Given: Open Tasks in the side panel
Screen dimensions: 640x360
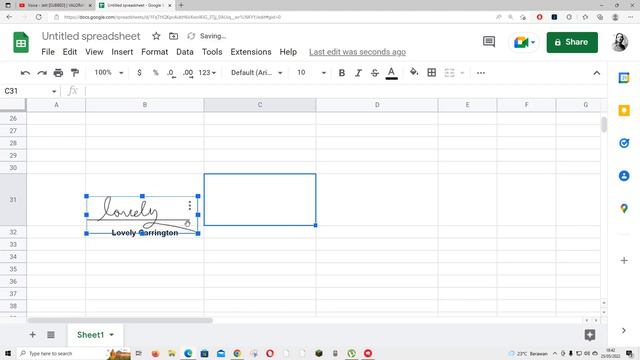Looking at the screenshot, I should tap(624, 143).
